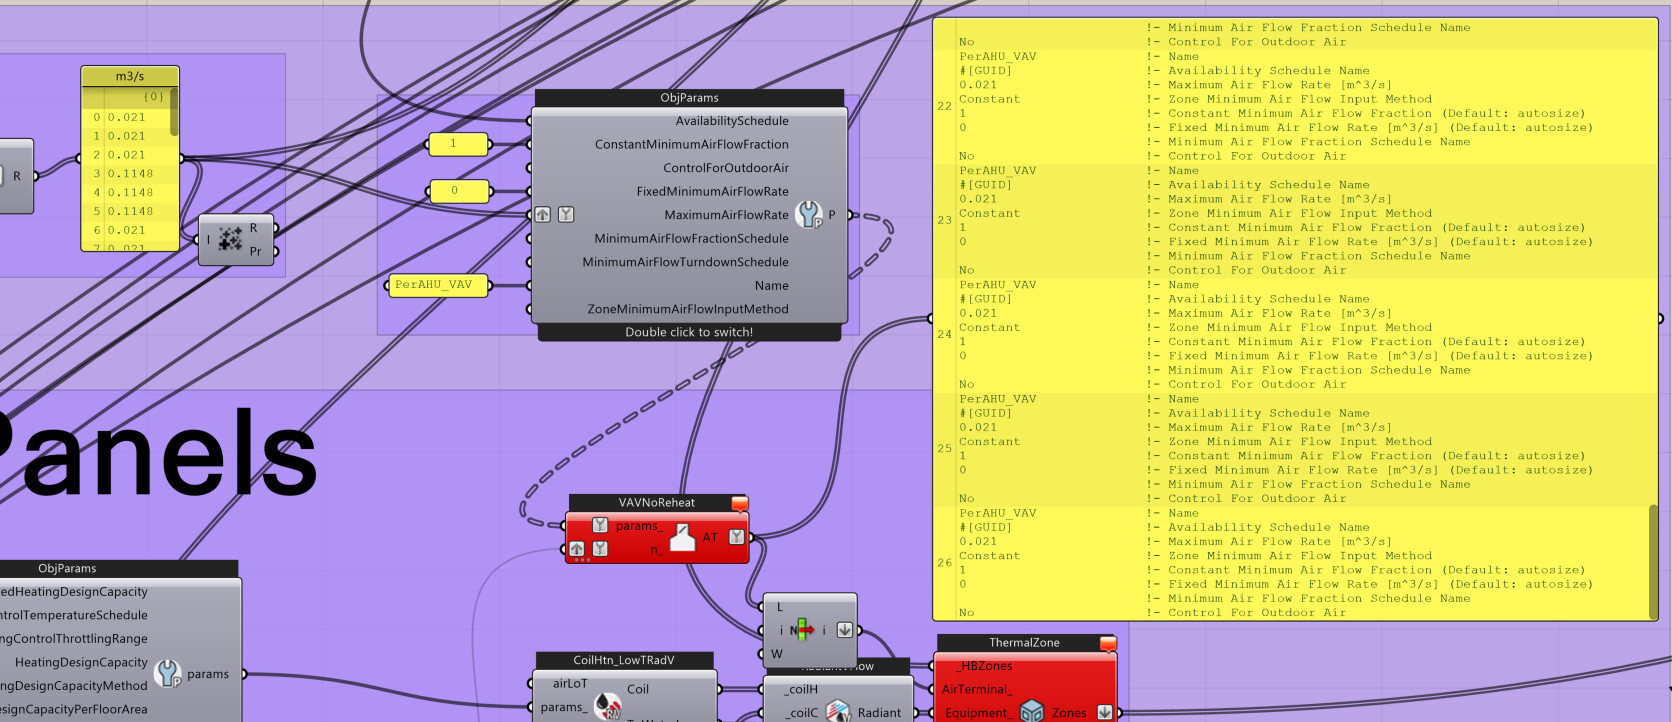1672x722 pixels.
Task: Toggle graft arrow on MaximumAirFlowRate input
Action: (542, 214)
